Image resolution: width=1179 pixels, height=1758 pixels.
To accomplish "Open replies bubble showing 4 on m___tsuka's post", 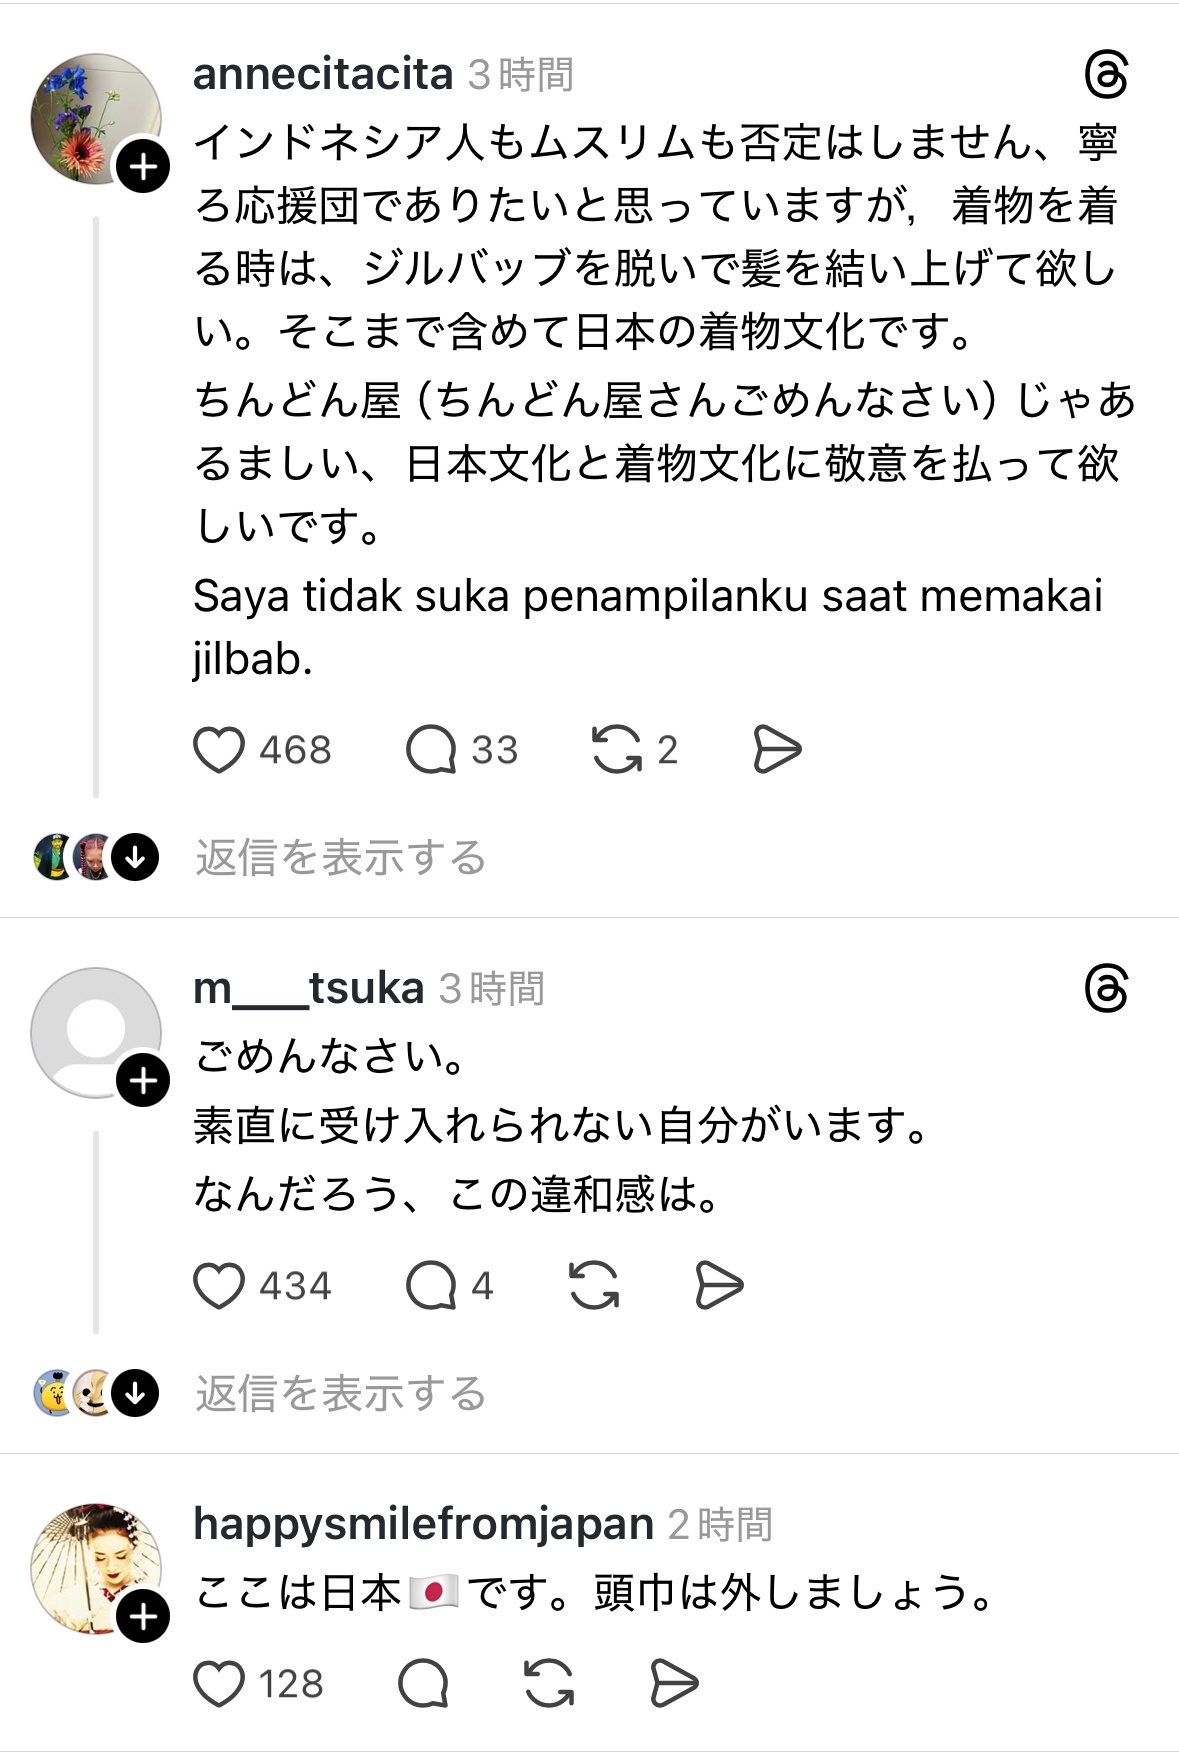I will pyautogui.click(x=431, y=1286).
